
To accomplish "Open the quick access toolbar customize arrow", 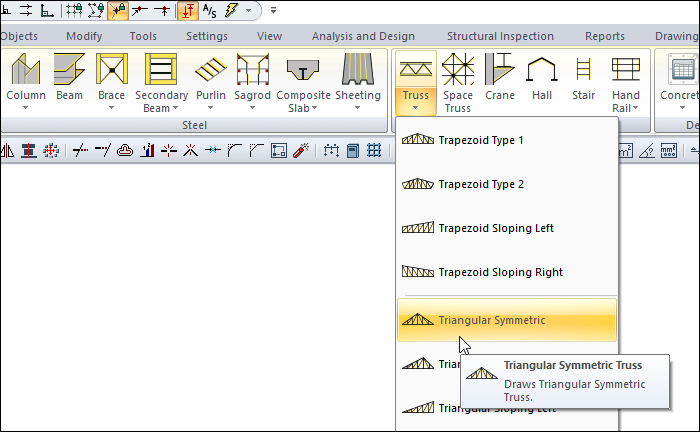I will tap(273, 10).
